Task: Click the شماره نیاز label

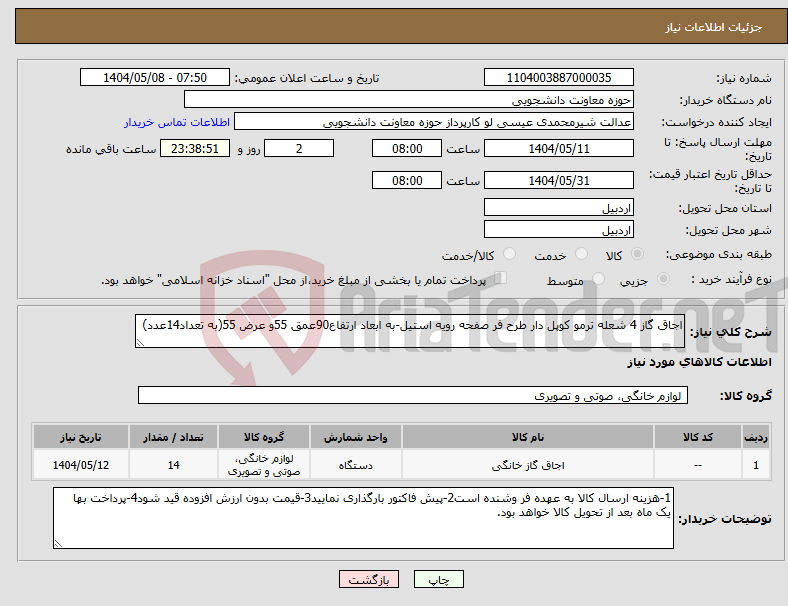Action: [744, 78]
